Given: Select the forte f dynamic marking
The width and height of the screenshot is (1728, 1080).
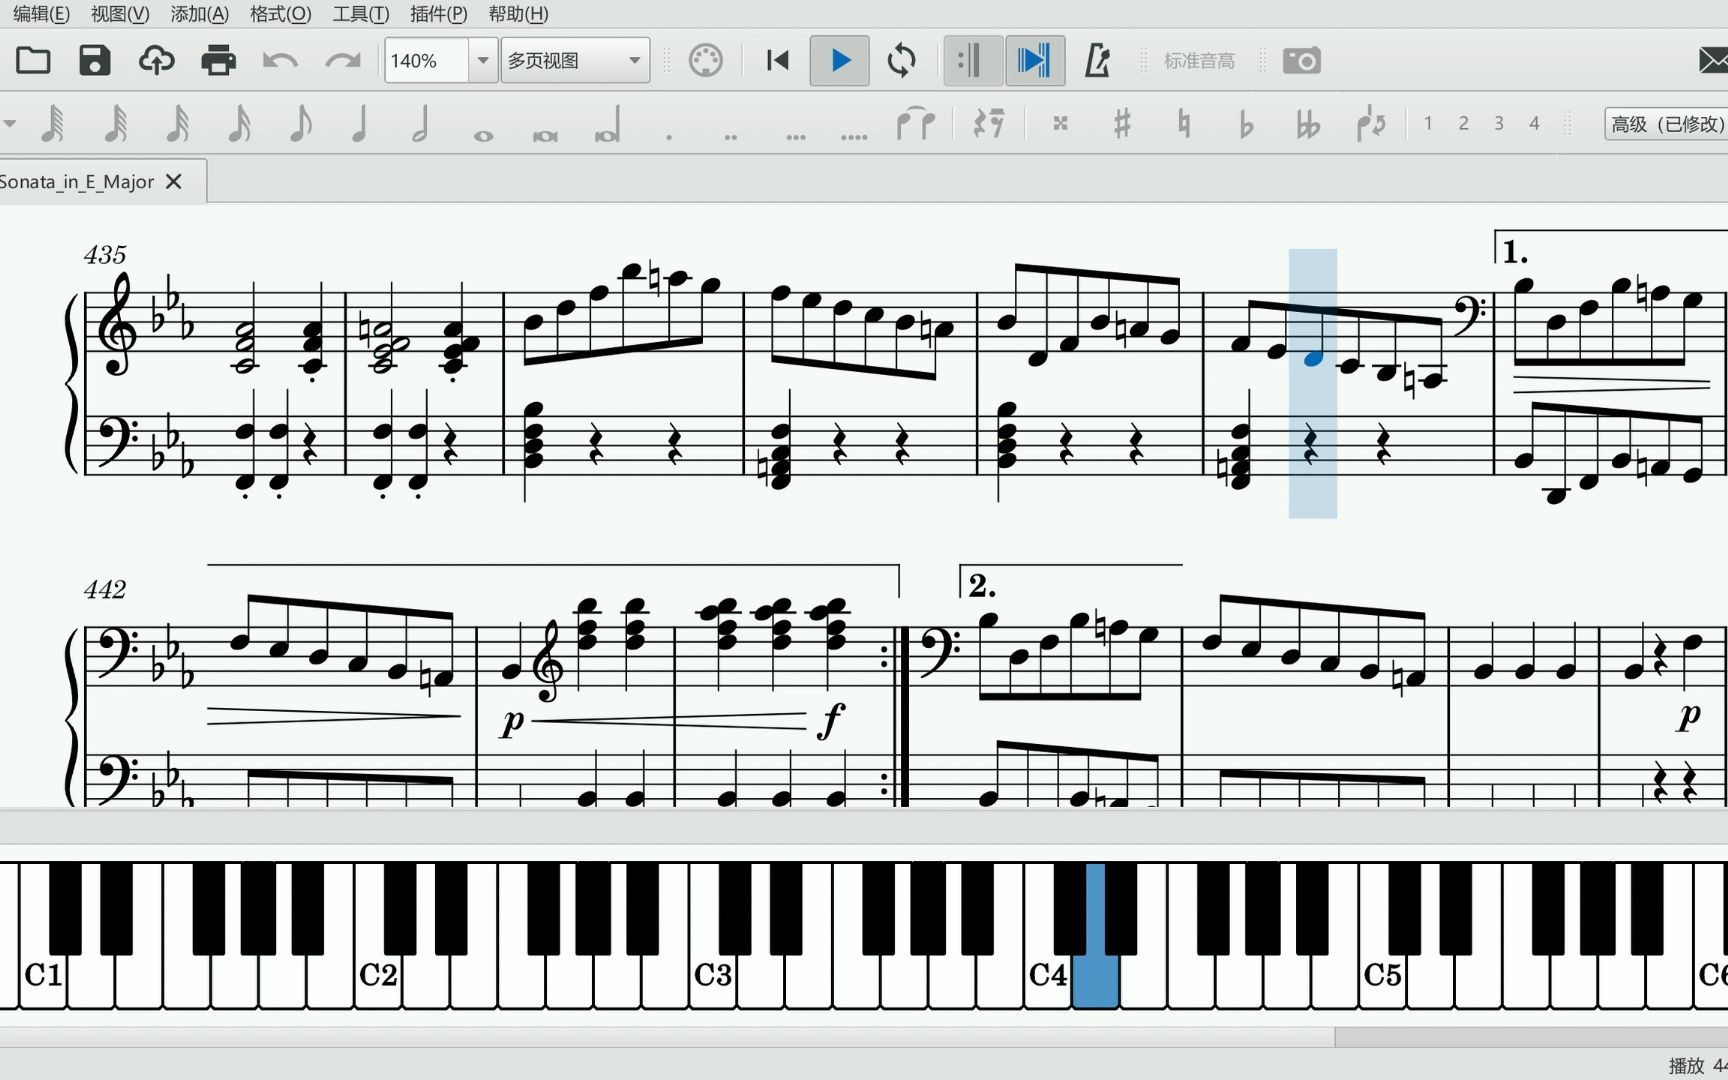Looking at the screenshot, I should click(831, 719).
